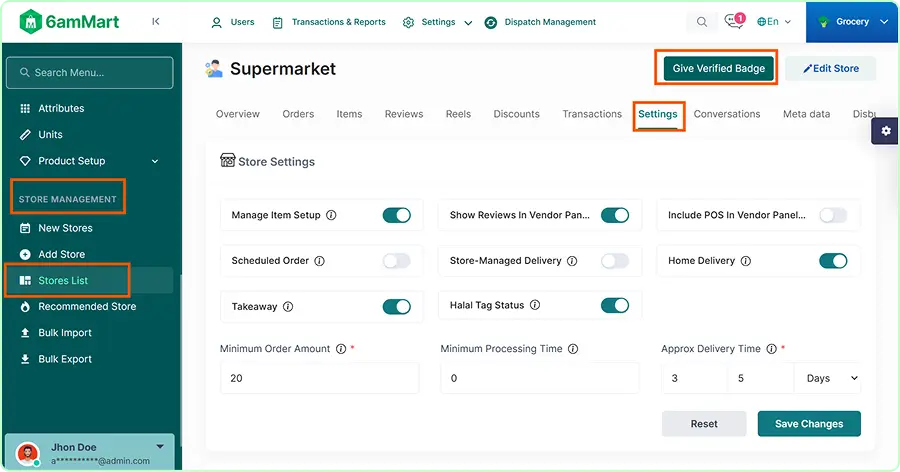The image size is (900, 472).
Task: Enable Include POS In Vendor Panel toggle
Action: 833,215
